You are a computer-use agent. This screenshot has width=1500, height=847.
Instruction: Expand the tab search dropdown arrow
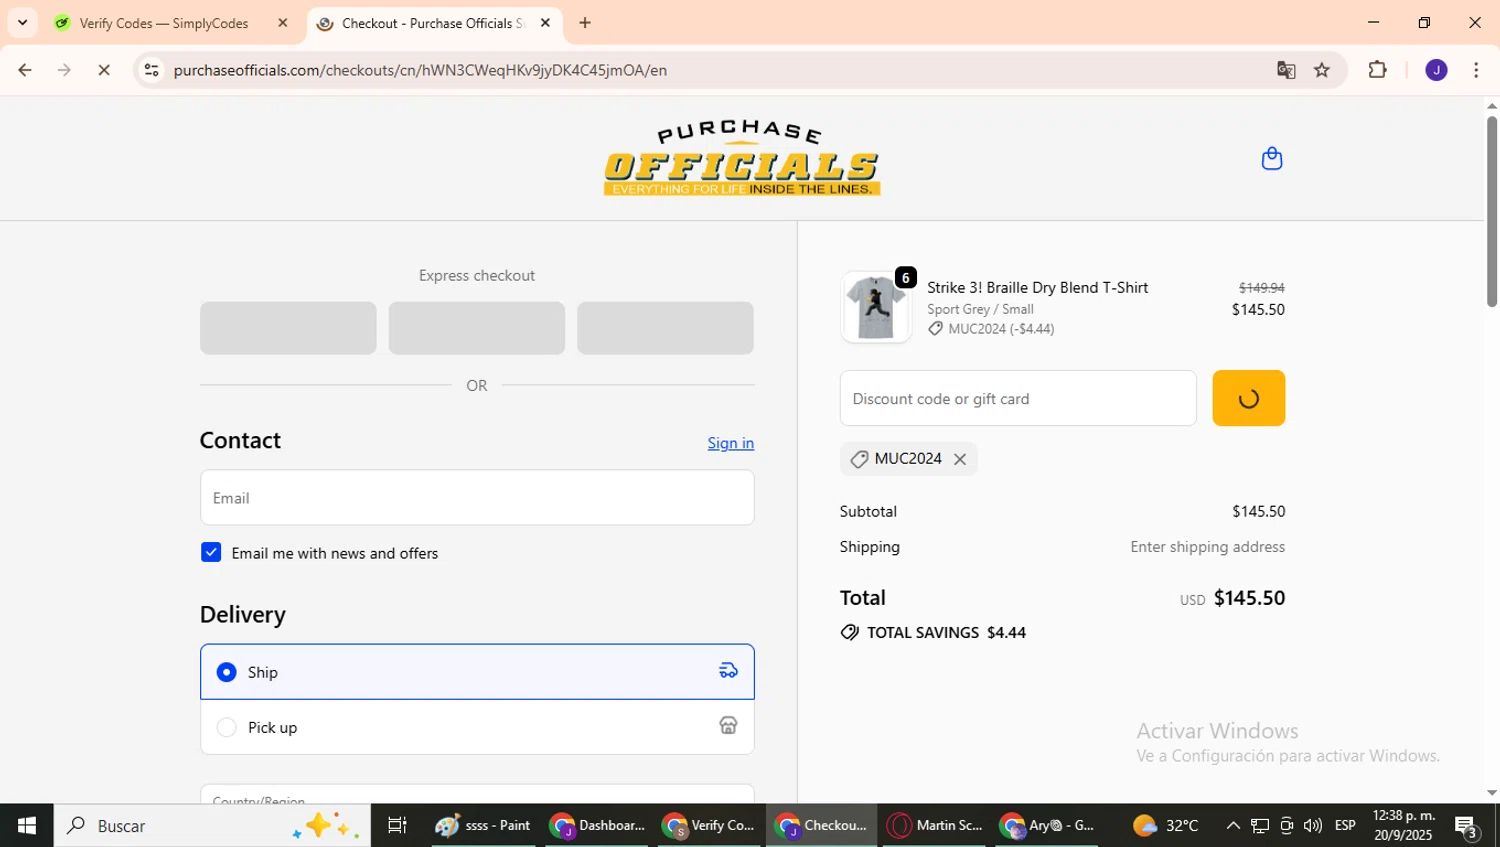(x=22, y=23)
